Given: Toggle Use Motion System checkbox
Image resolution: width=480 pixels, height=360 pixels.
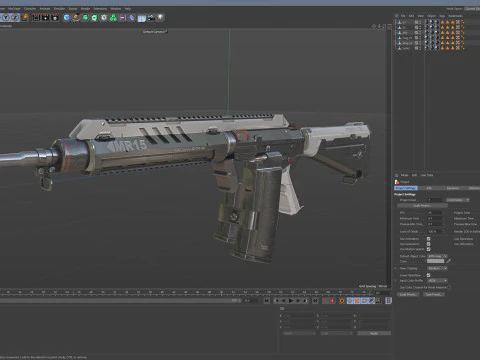Looking at the screenshot, I should coord(428,249).
